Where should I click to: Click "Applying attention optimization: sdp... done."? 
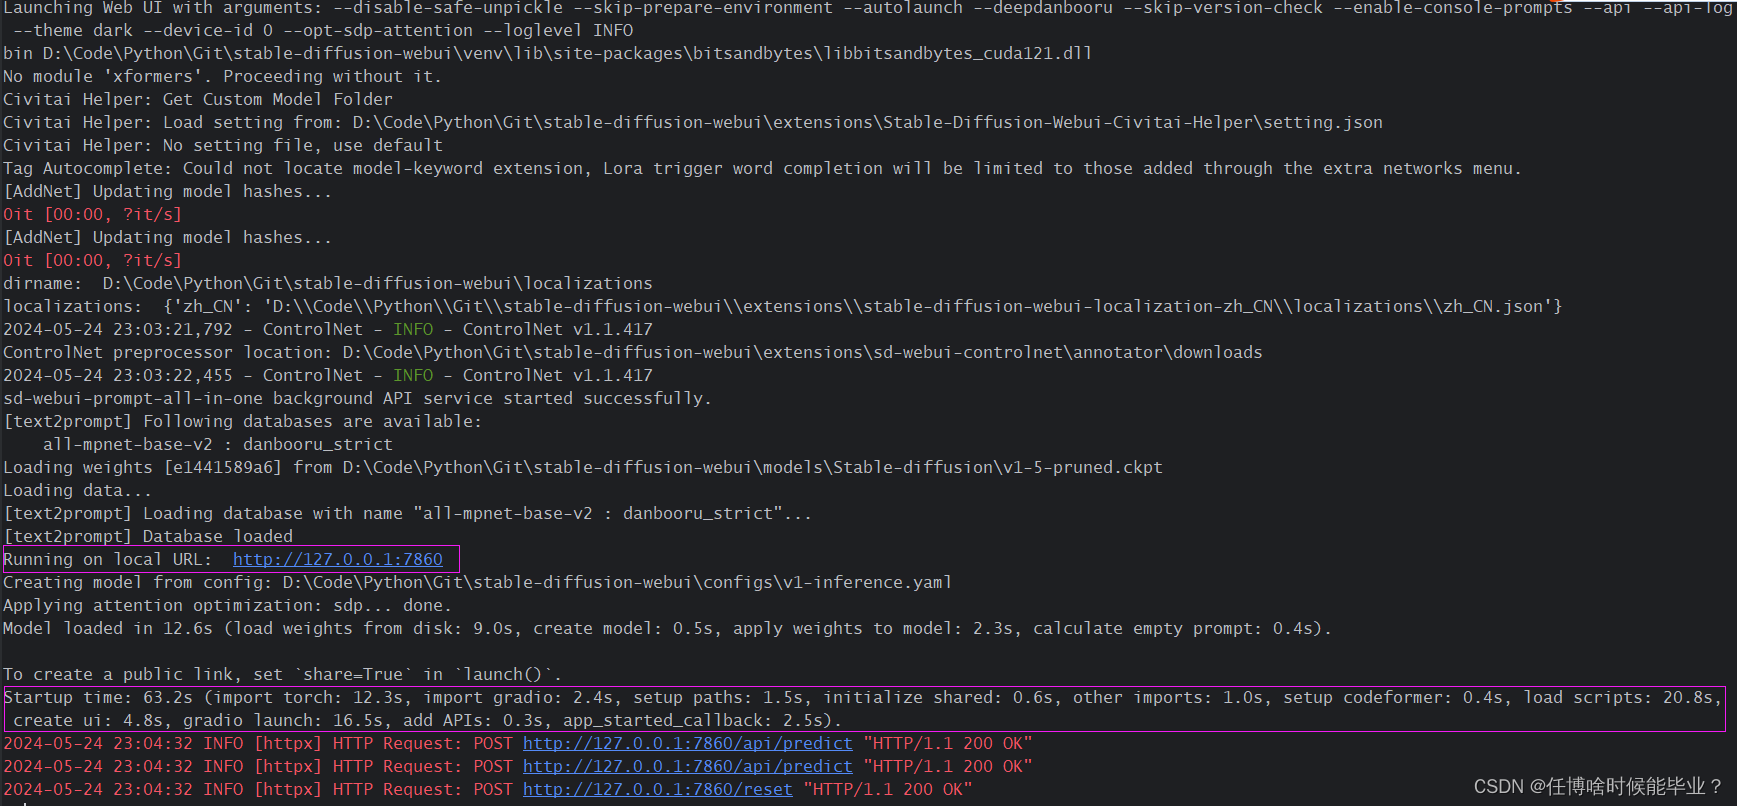click(x=227, y=605)
